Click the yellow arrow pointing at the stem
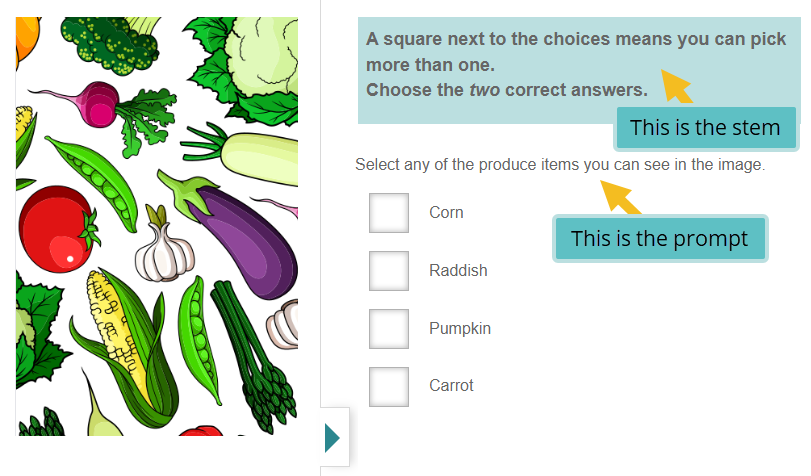 [677, 86]
